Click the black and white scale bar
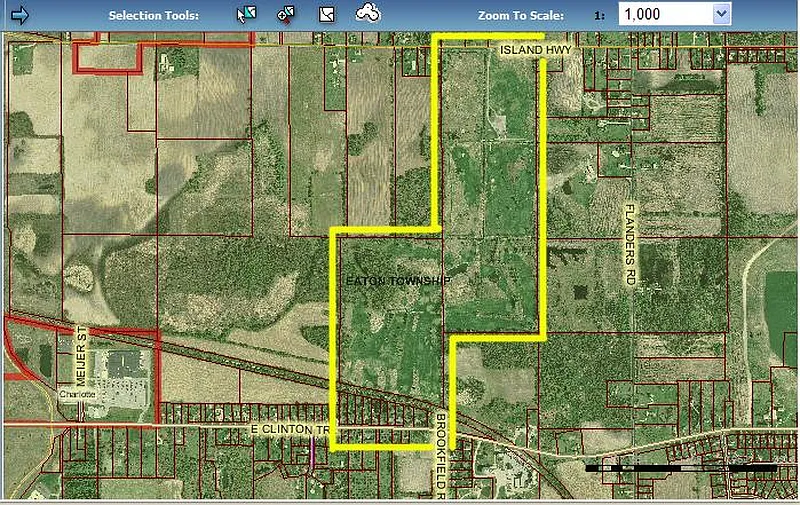800x505 pixels. tap(680, 467)
